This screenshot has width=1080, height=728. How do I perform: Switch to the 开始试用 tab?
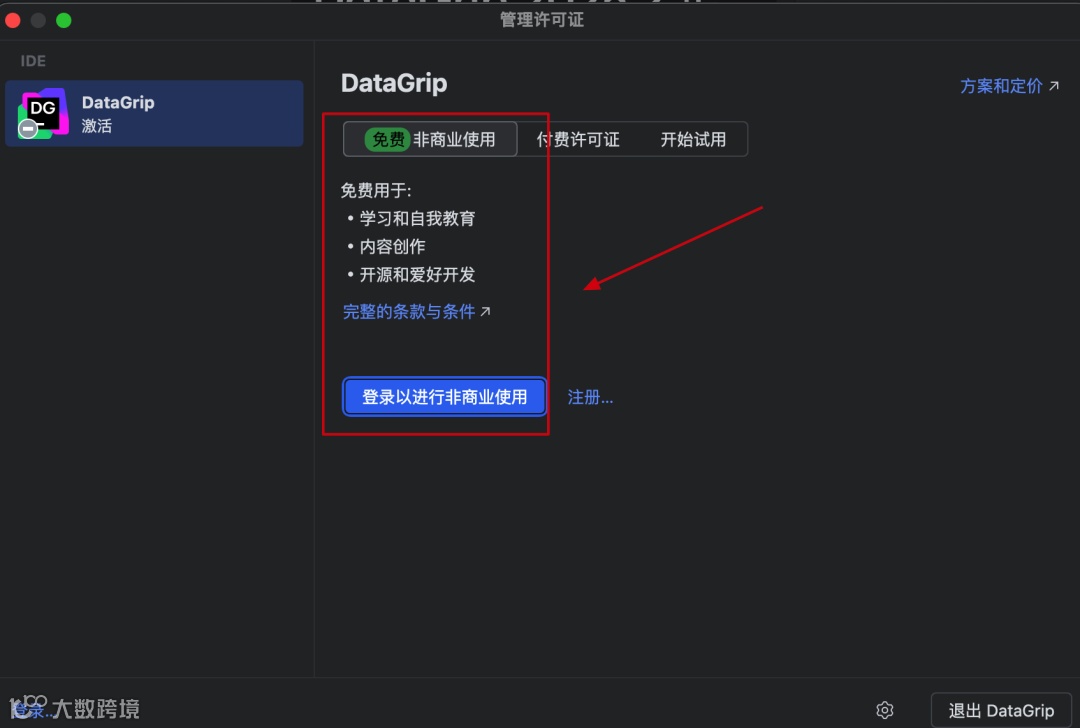[x=693, y=139]
